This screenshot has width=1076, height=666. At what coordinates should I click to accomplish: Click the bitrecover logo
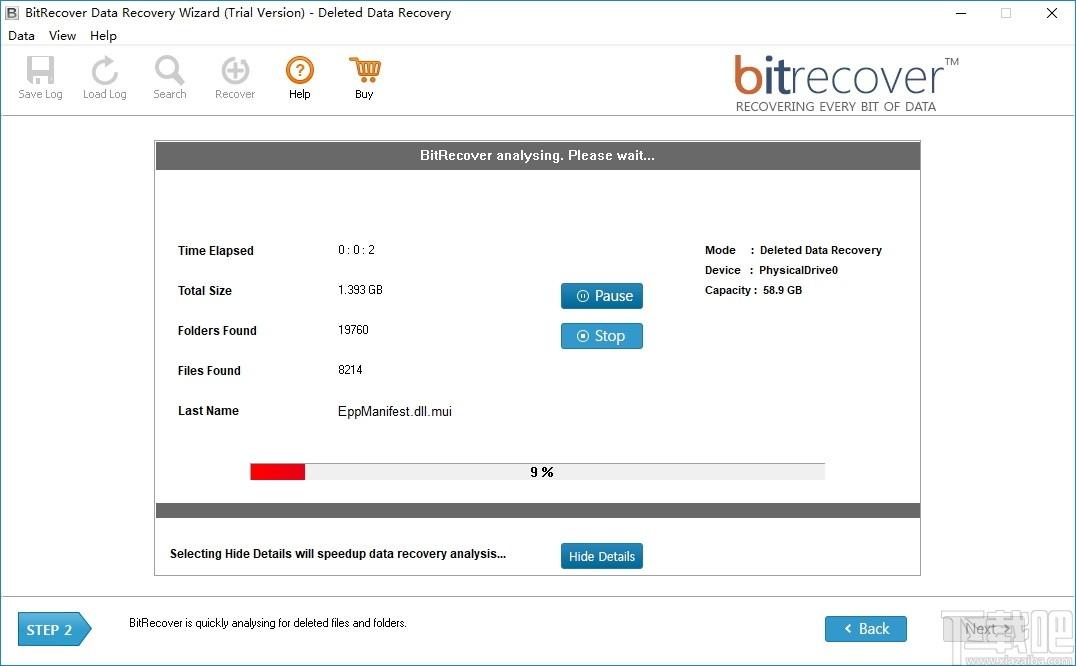846,84
